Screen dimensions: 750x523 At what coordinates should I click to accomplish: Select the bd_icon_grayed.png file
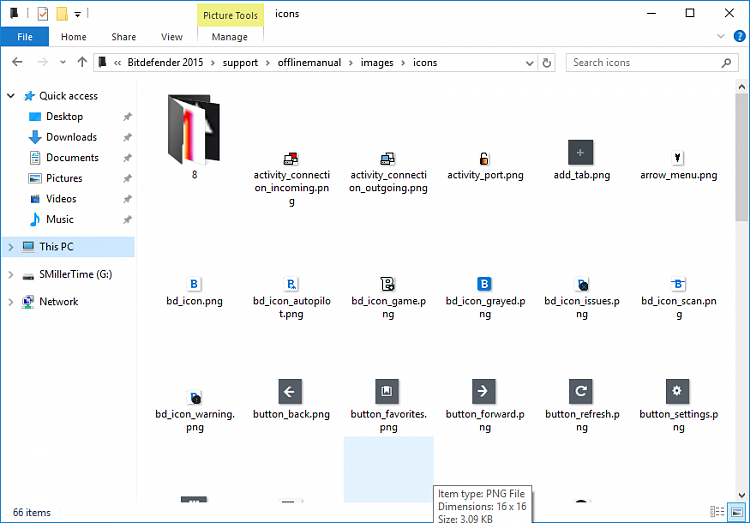coord(484,284)
